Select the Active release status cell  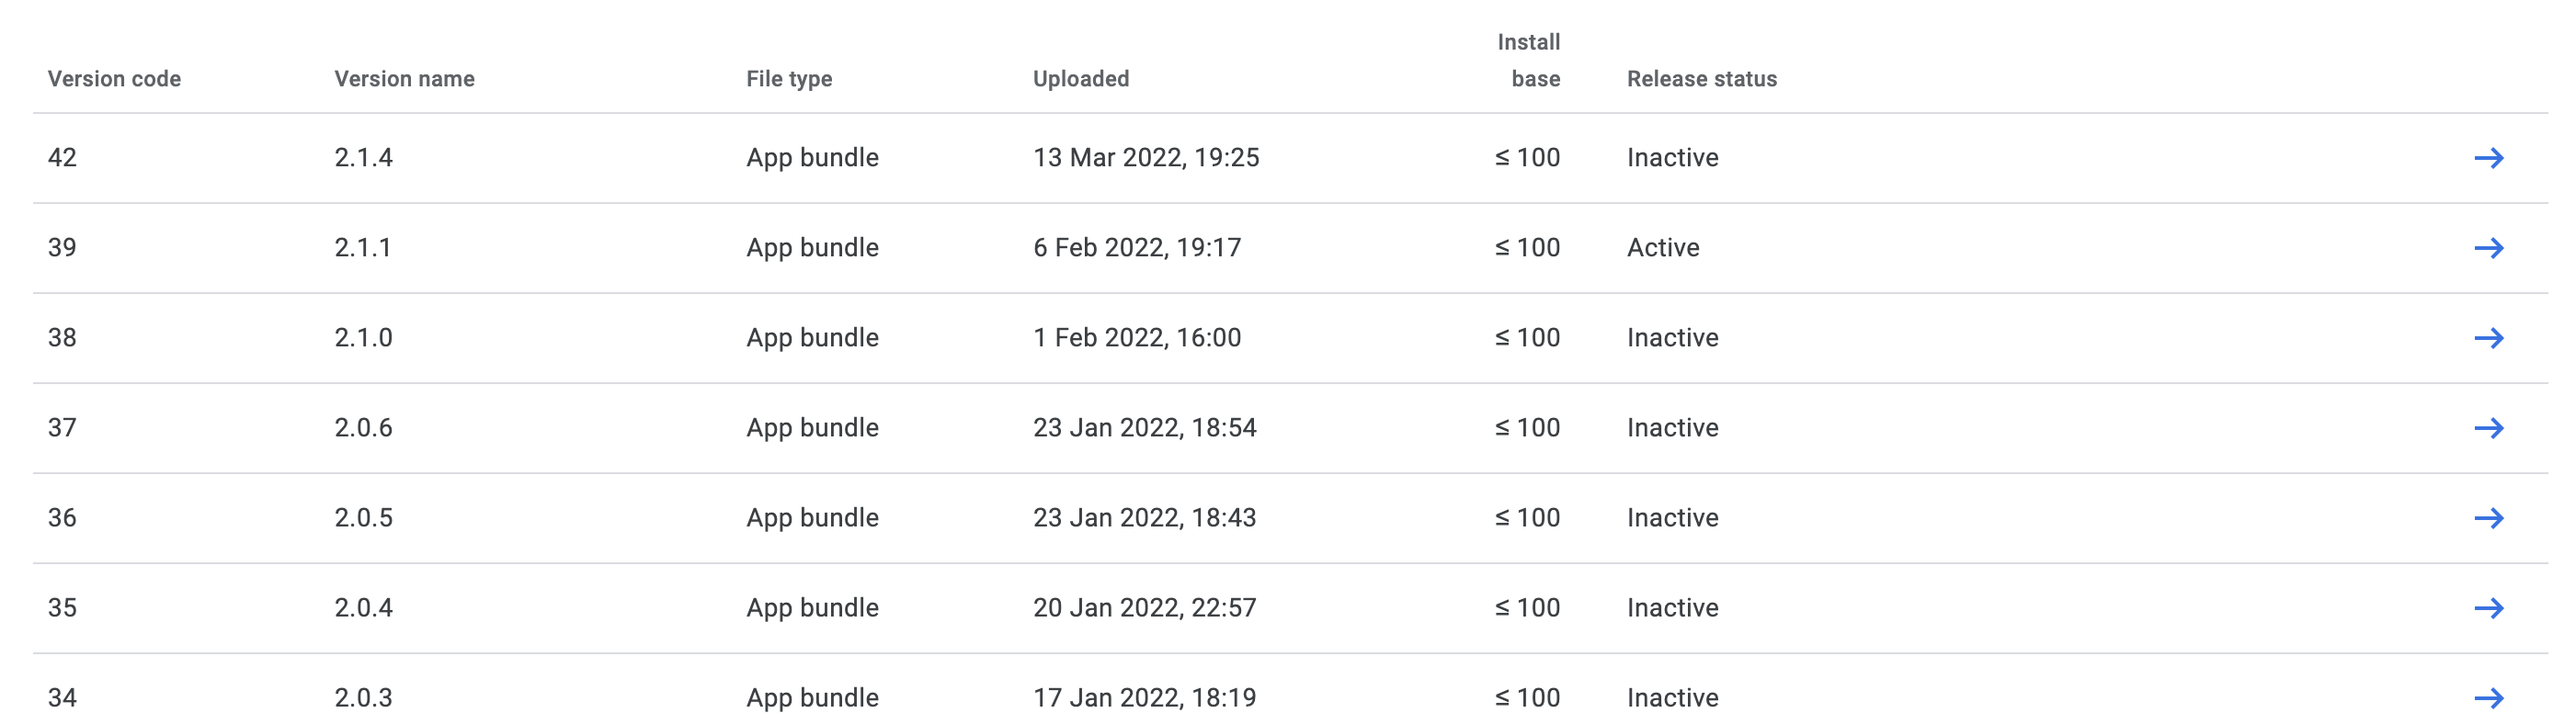click(1663, 248)
